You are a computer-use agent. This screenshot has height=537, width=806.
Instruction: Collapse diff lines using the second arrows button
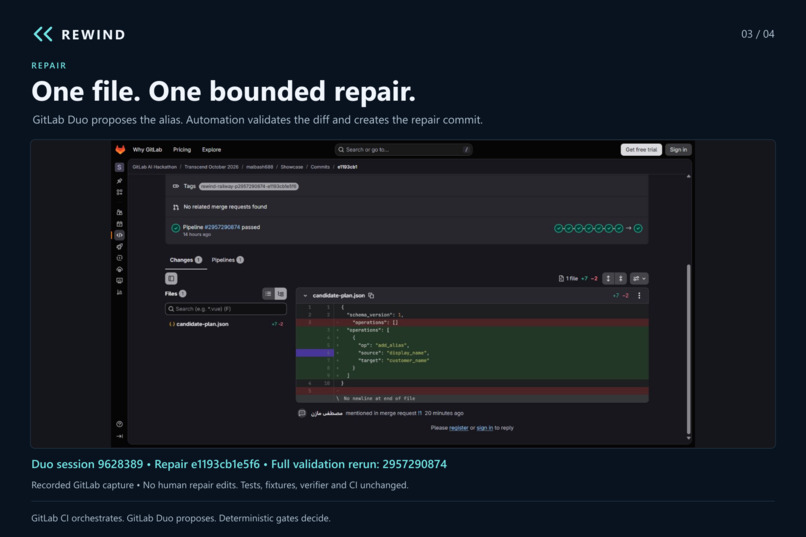[620, 279]
